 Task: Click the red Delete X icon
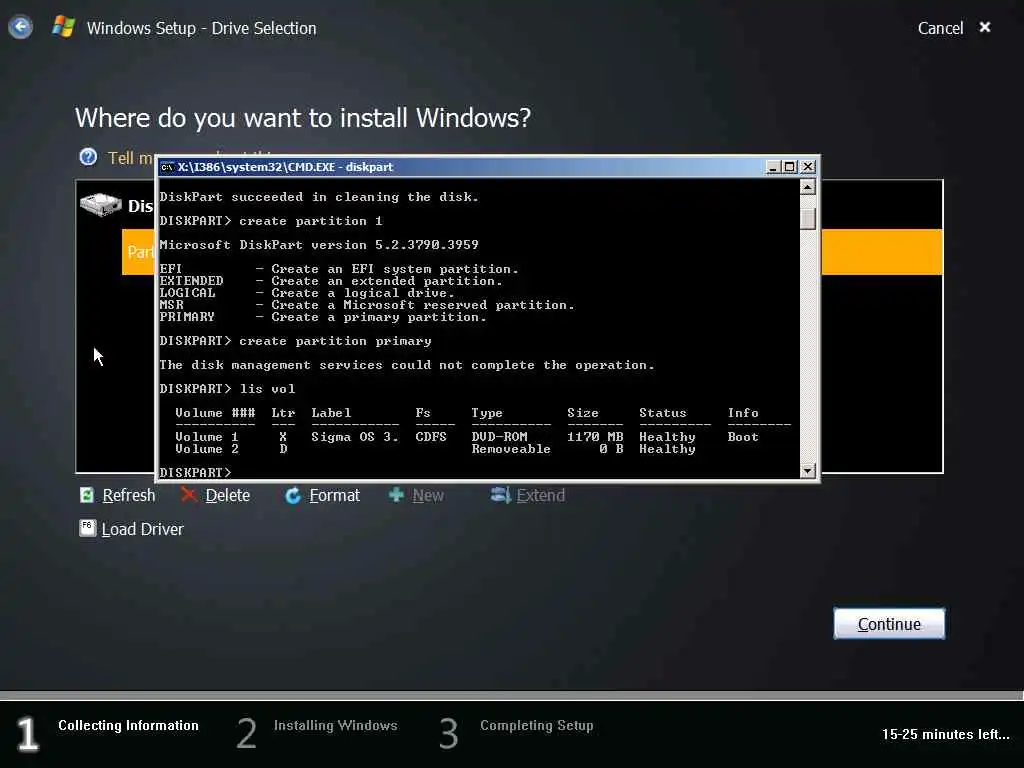(x=189, y=494)
